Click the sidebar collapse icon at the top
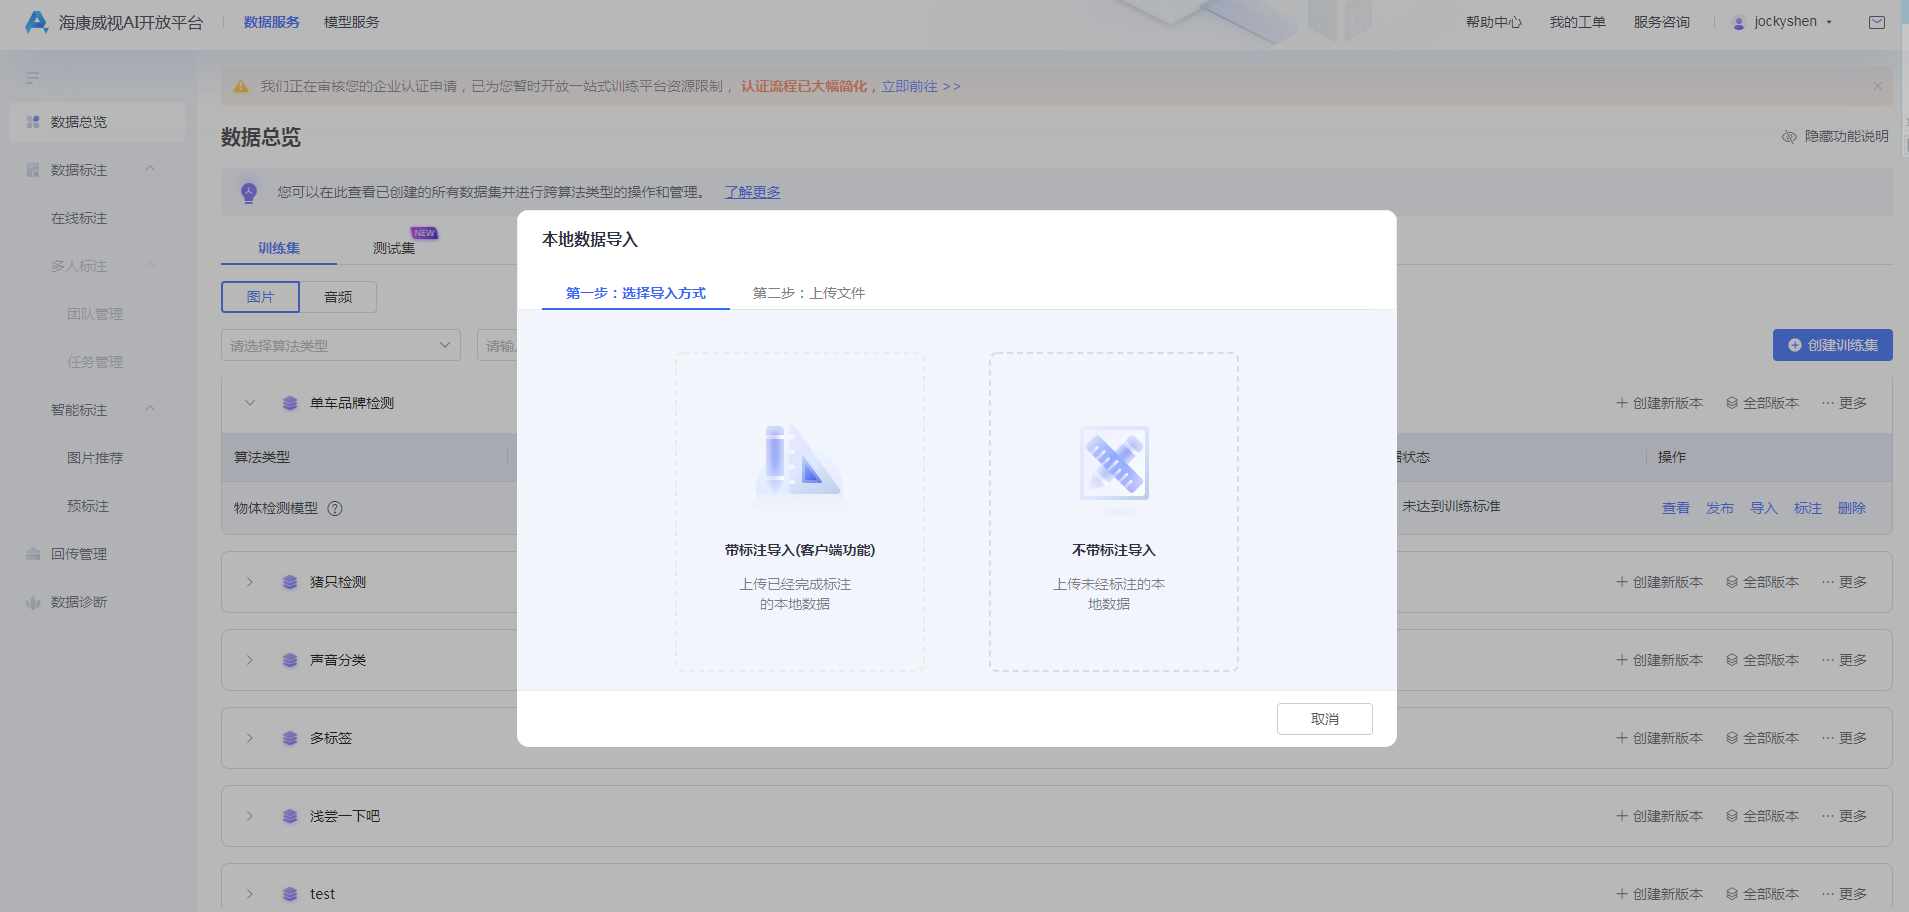Screen dimensions: 1909x912 coord(33,77)
